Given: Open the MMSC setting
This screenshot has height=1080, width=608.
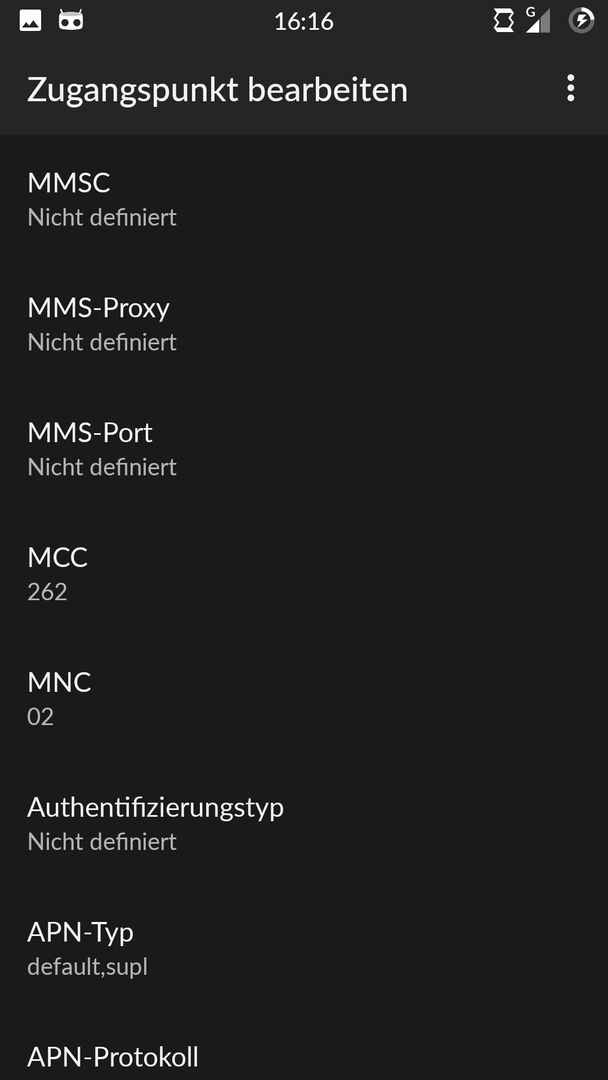Looking at the screenshot, I should [304, 198].
